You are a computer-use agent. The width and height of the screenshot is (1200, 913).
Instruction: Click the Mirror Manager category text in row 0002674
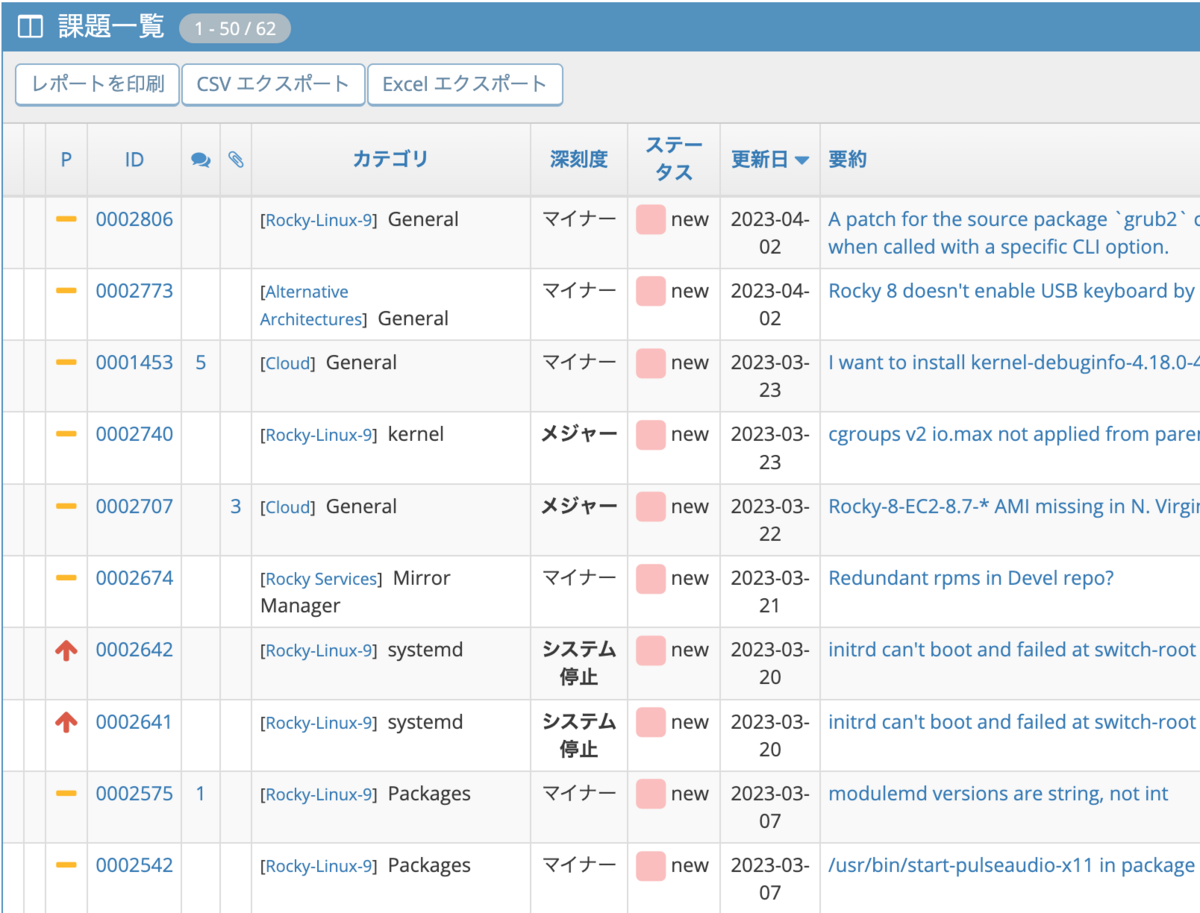coord(355,592)
